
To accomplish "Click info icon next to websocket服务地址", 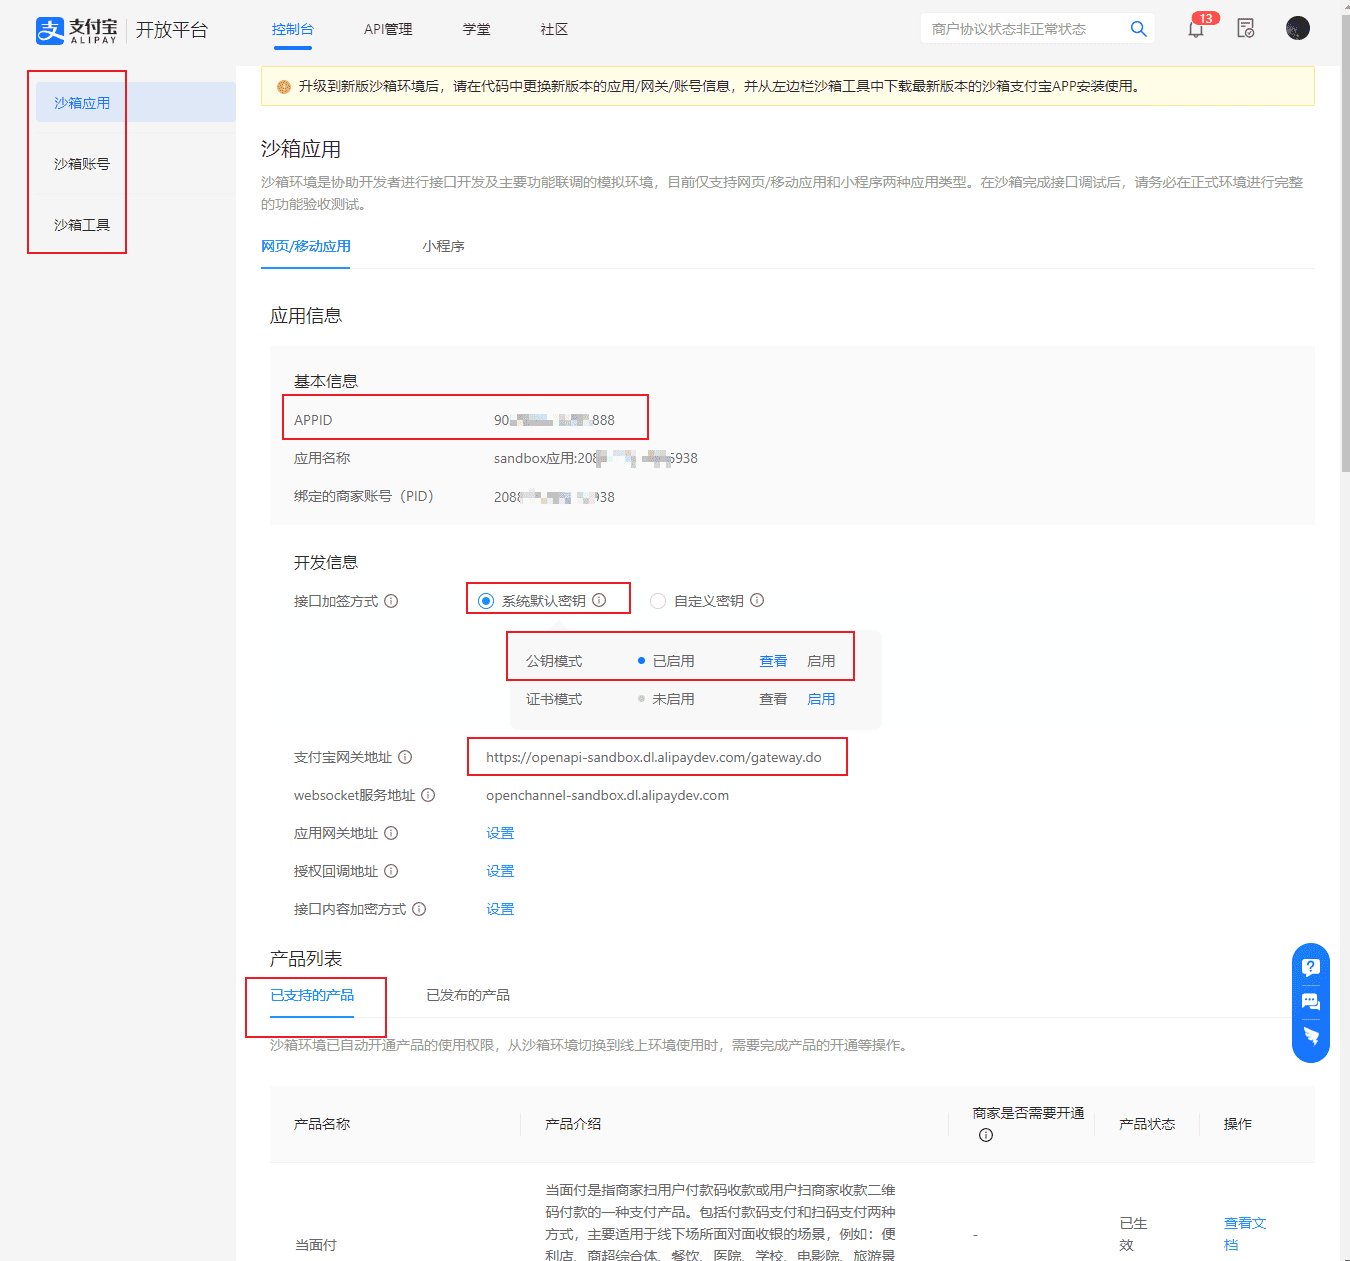I will [428, 795].
